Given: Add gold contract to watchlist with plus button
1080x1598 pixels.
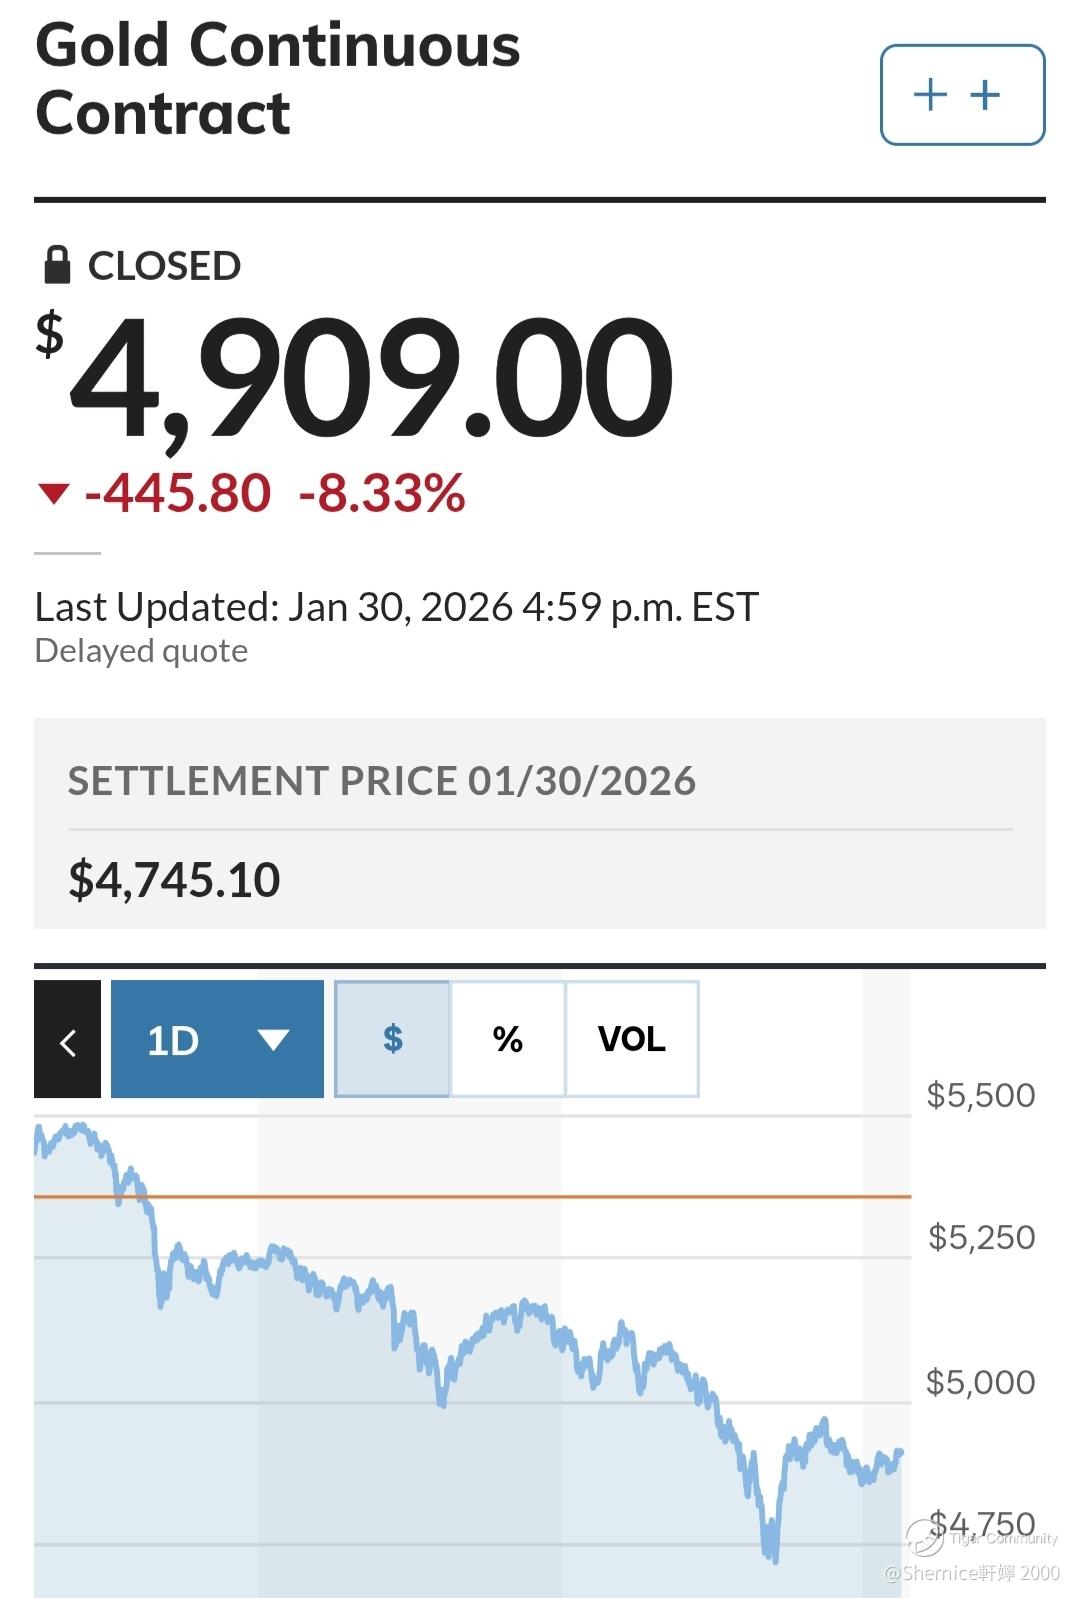Looking at the screenshot, I should (962, 95).
